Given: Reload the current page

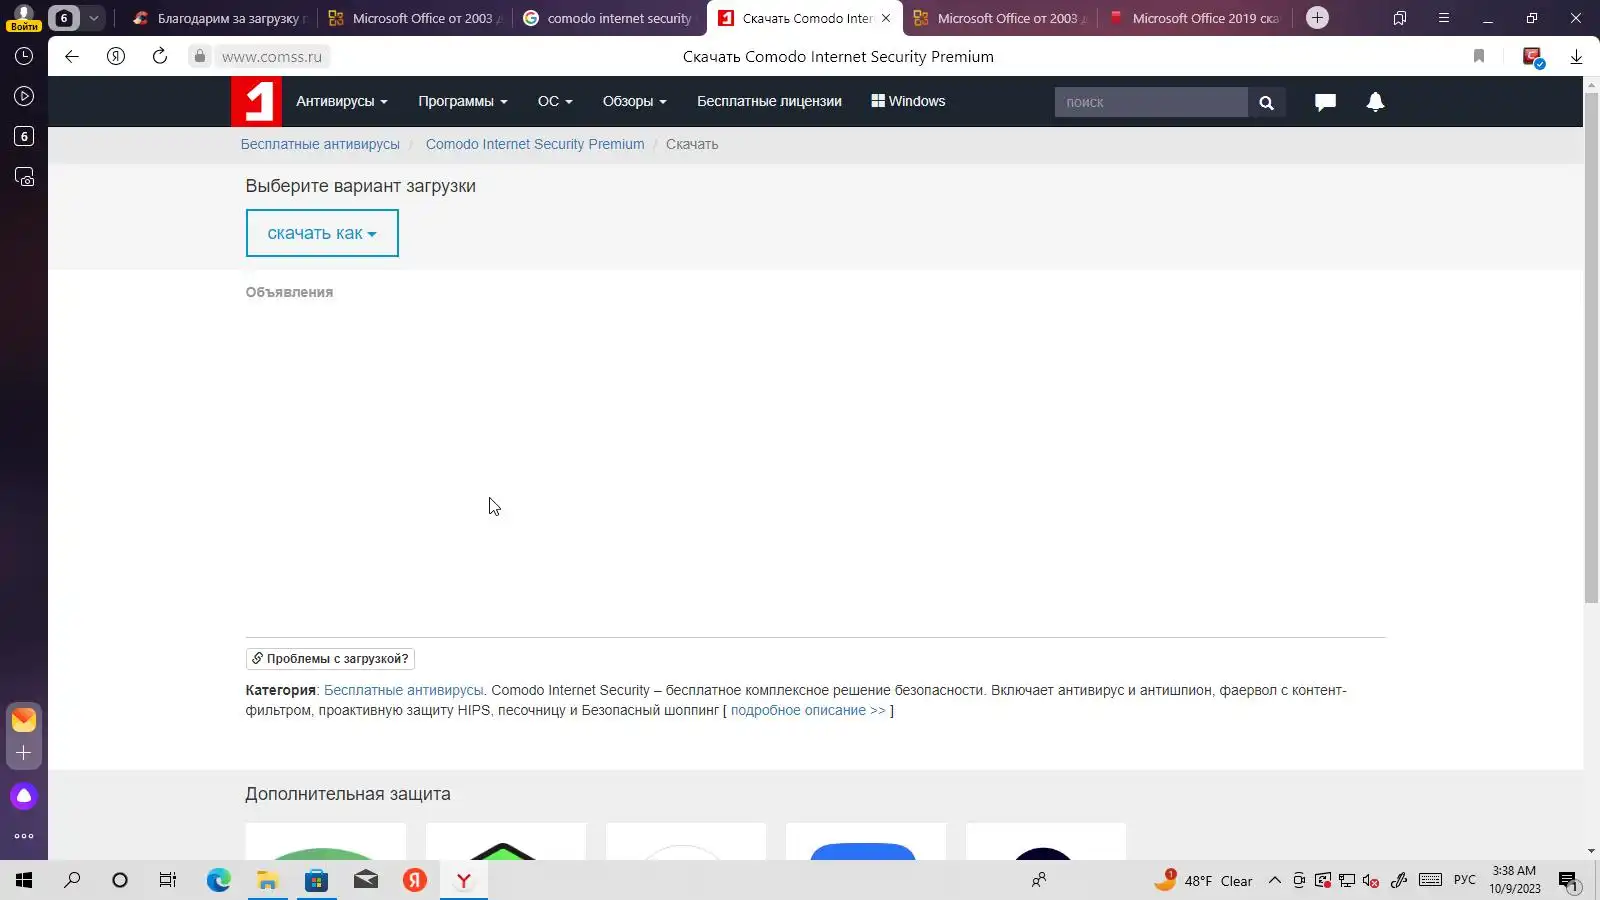Looking at the screenshot, I should click(160, 56).
